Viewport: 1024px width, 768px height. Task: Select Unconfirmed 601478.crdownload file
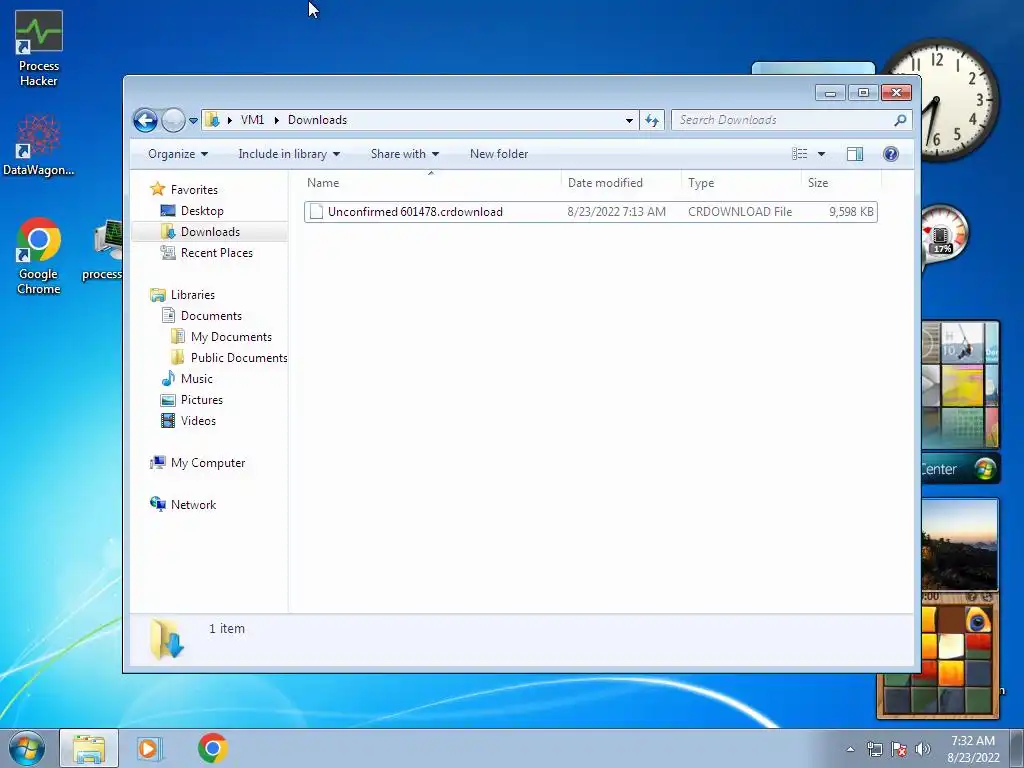pyautogui.click(x=590, y=212)
